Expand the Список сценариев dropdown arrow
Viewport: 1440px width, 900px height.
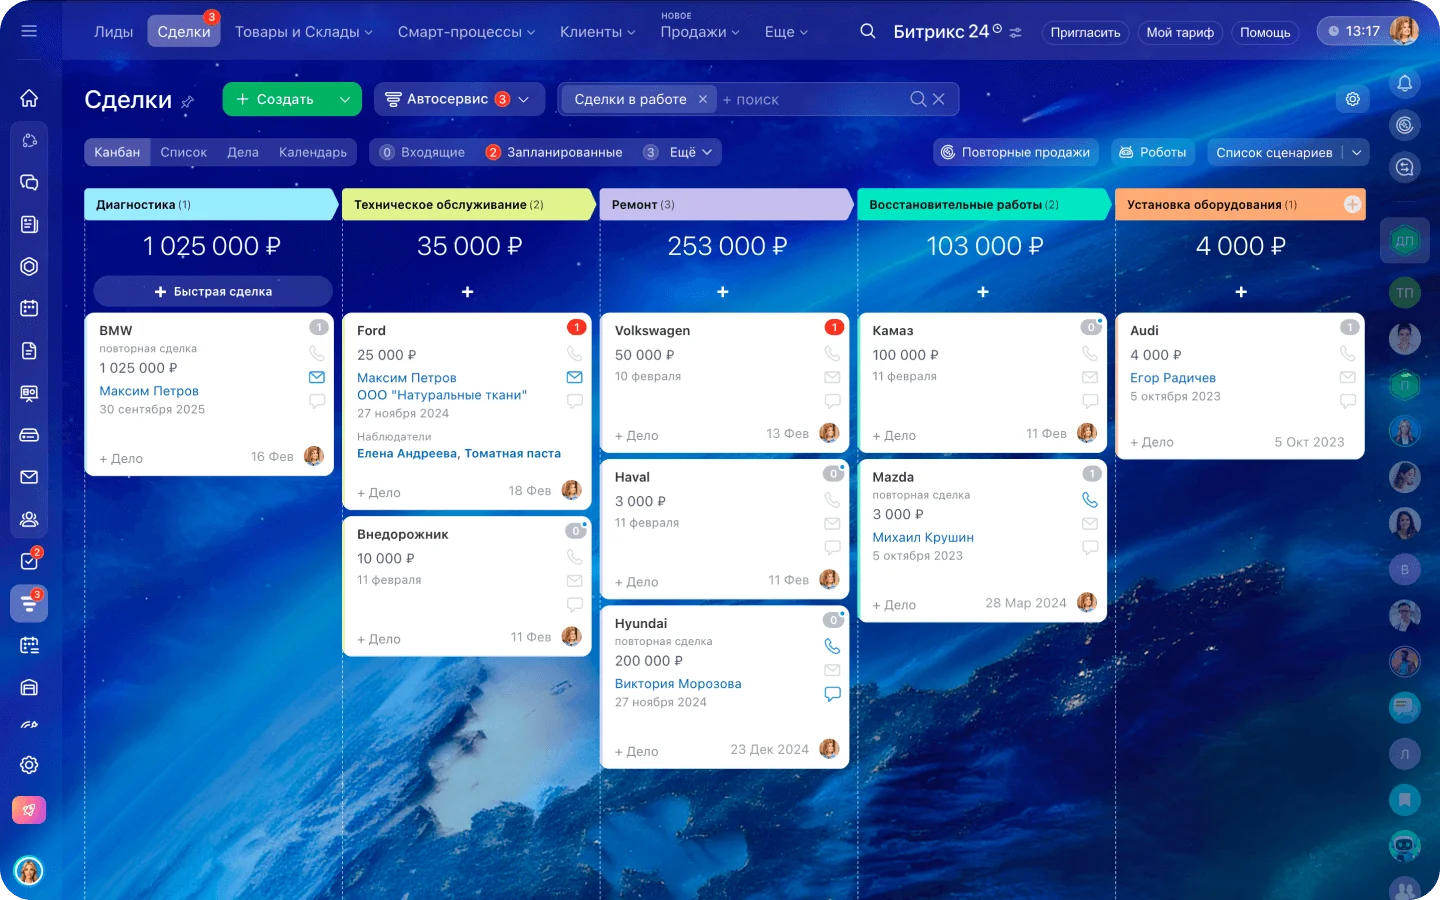click(x=1356, y=152)
